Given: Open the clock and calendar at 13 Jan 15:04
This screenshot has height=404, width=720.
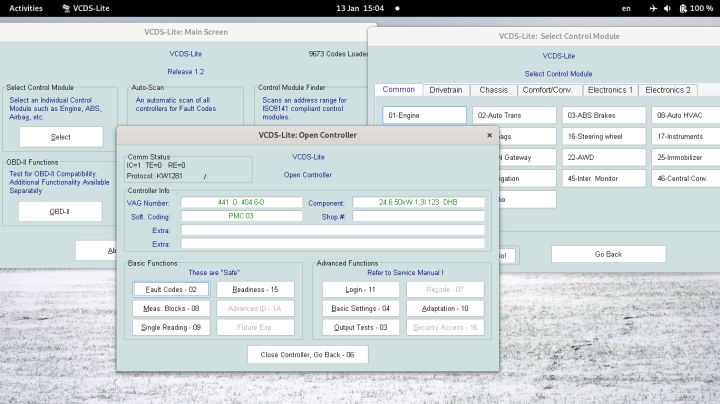Looking at the screenshot, I should pyautogui.click(x=360, y=8).
